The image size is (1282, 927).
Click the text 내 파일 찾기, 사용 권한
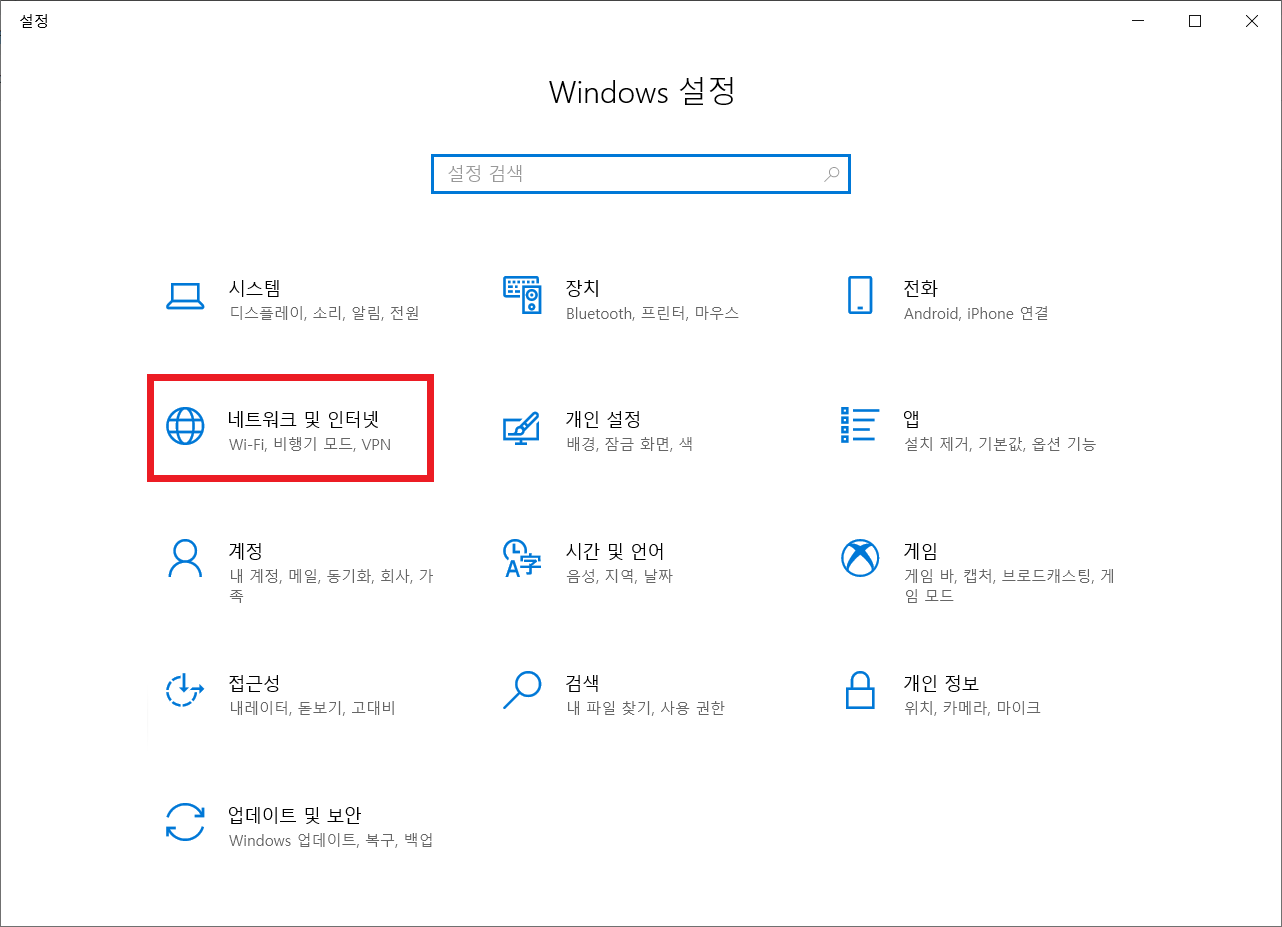[645, 708]
